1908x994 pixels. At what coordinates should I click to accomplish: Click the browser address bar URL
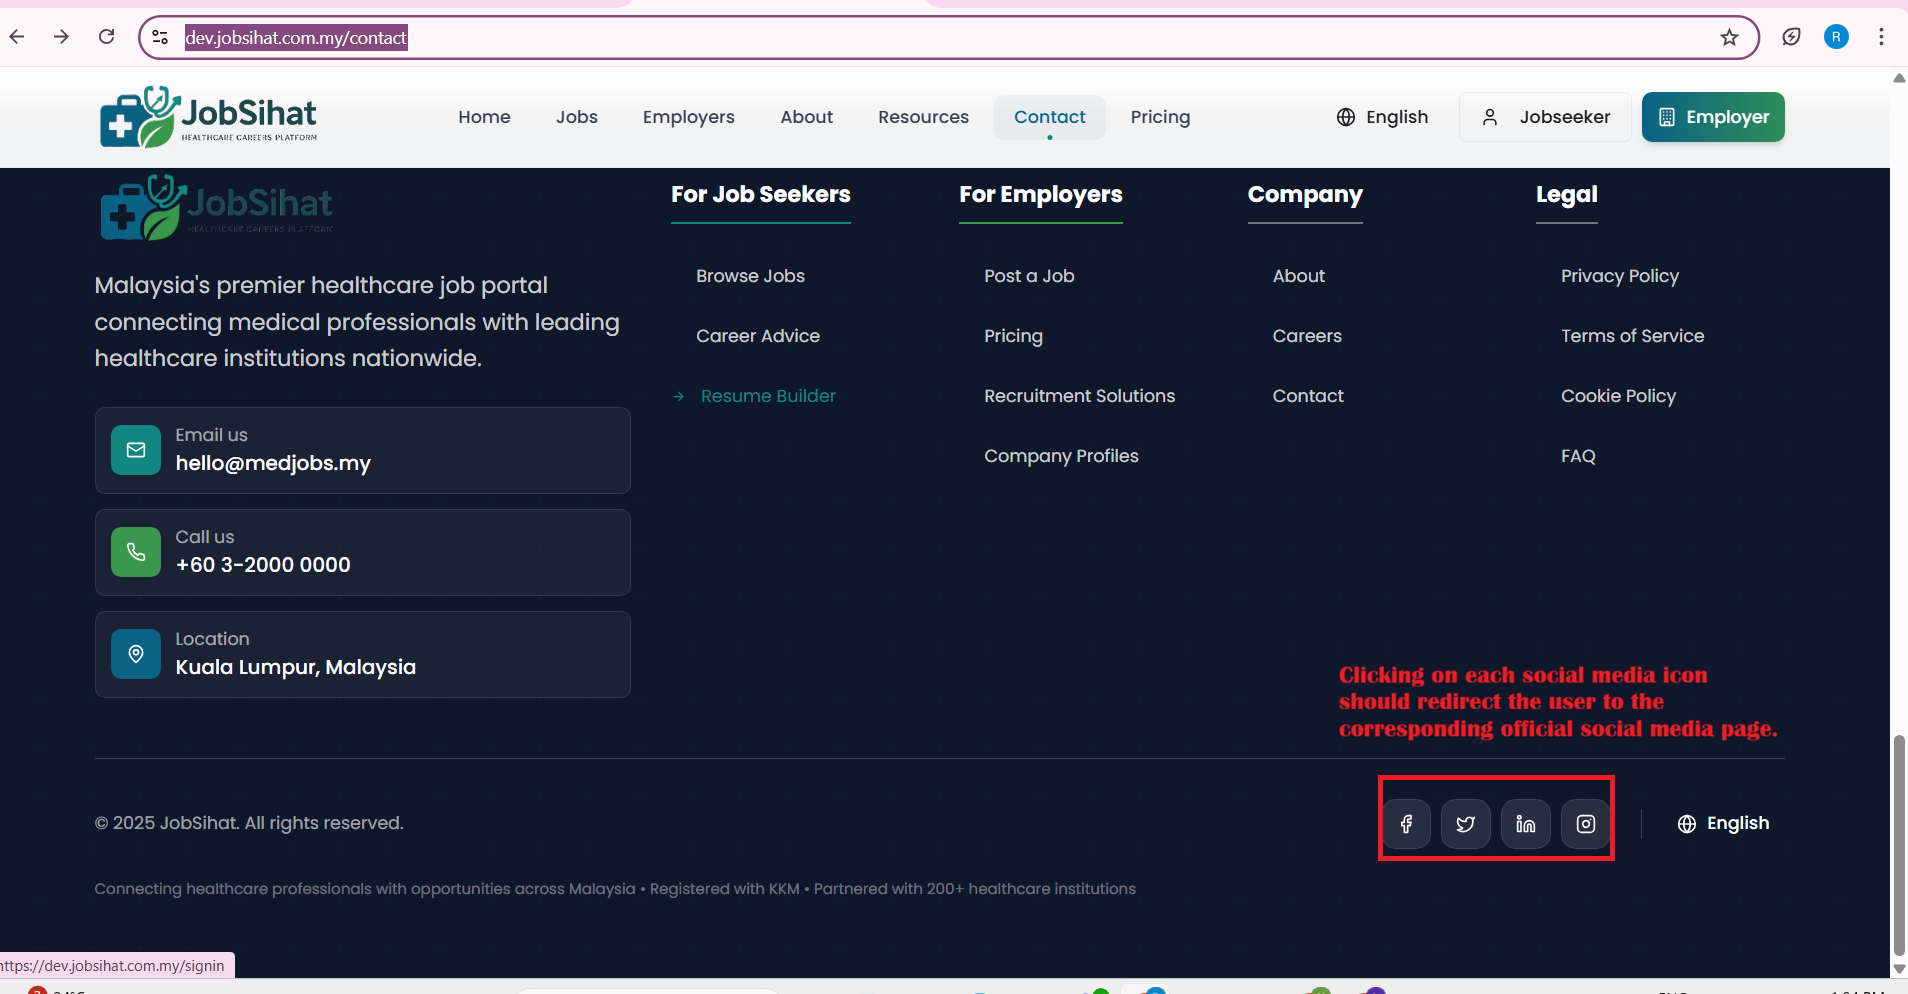296,38
